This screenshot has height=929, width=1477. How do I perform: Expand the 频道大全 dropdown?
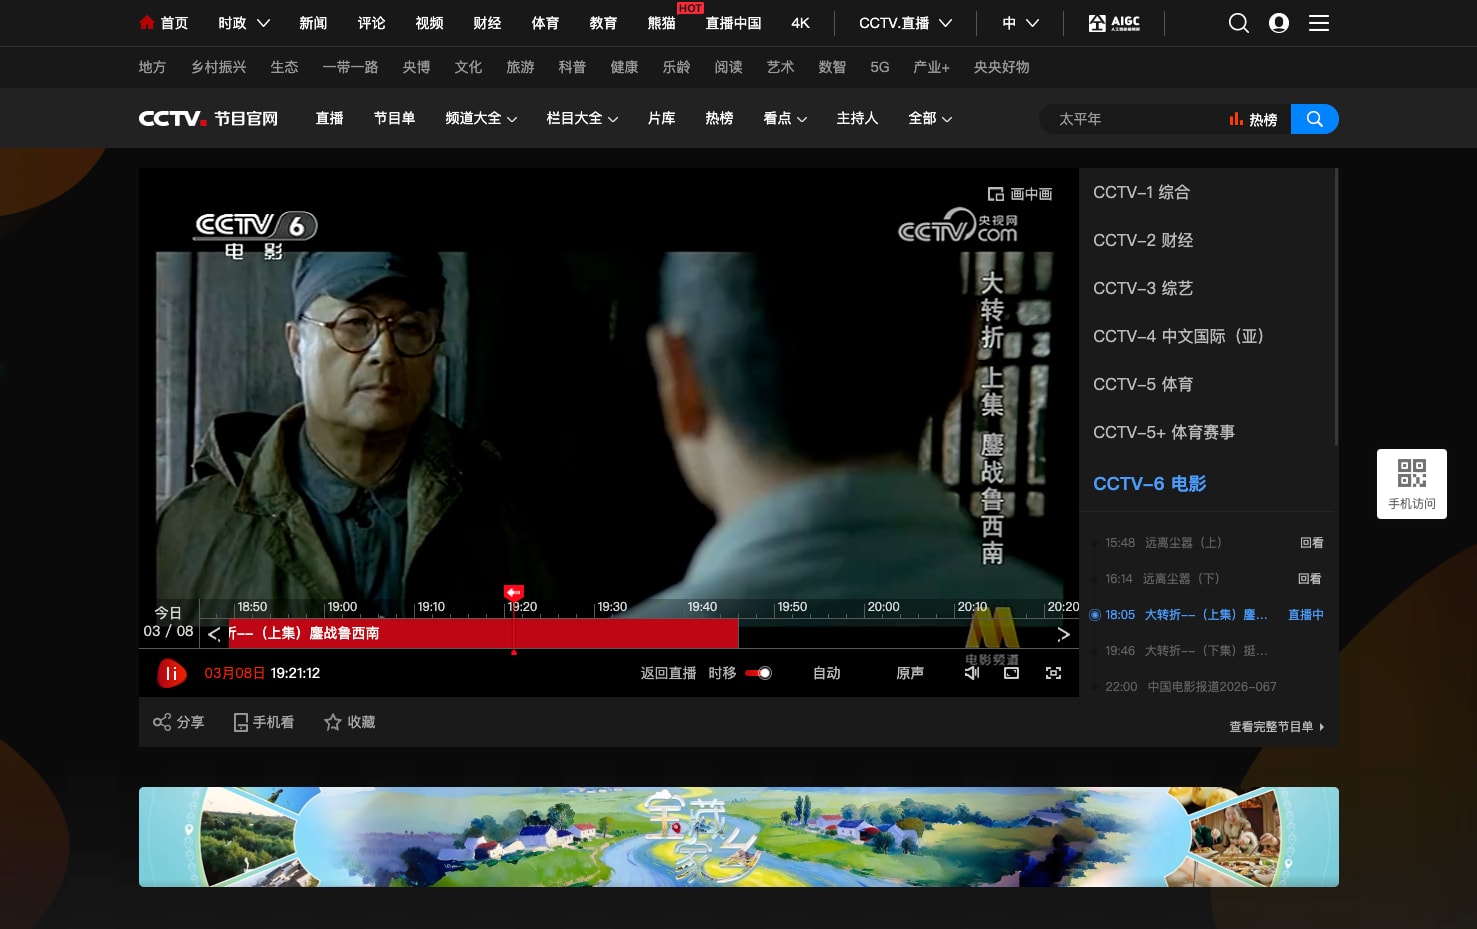[x=481, y=118]
